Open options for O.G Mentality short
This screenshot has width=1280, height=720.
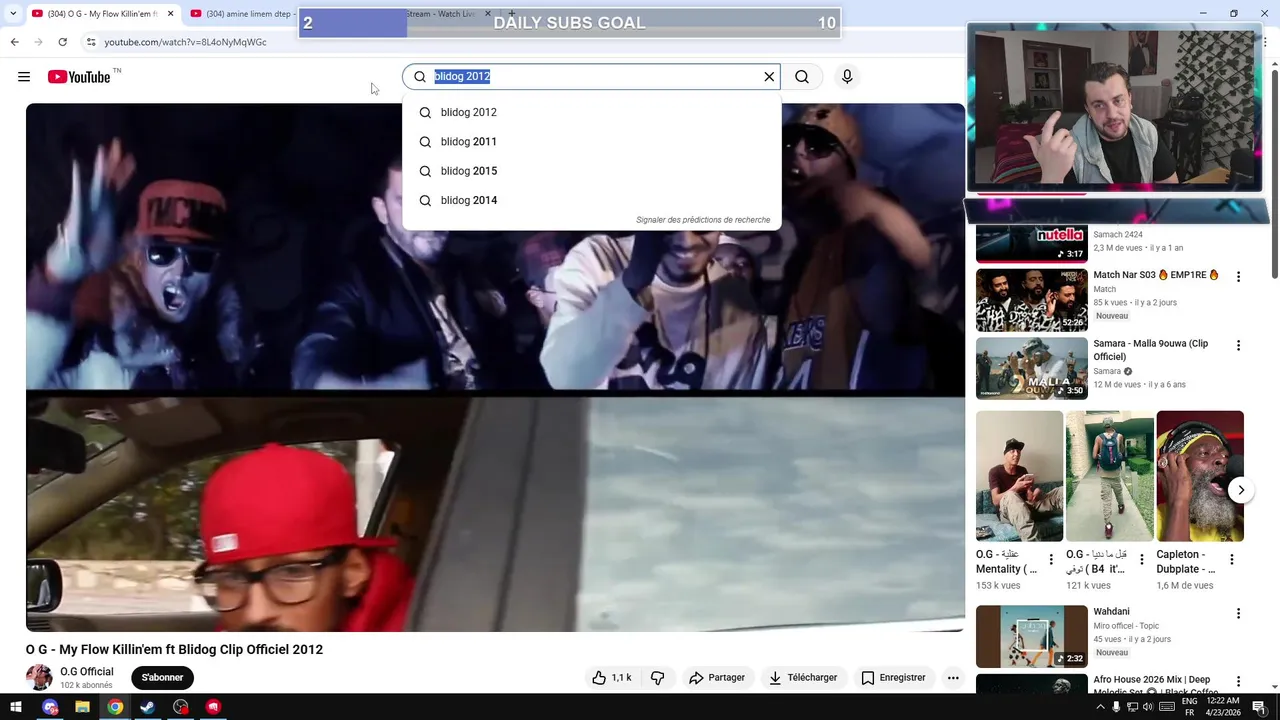pos(1051,560)
